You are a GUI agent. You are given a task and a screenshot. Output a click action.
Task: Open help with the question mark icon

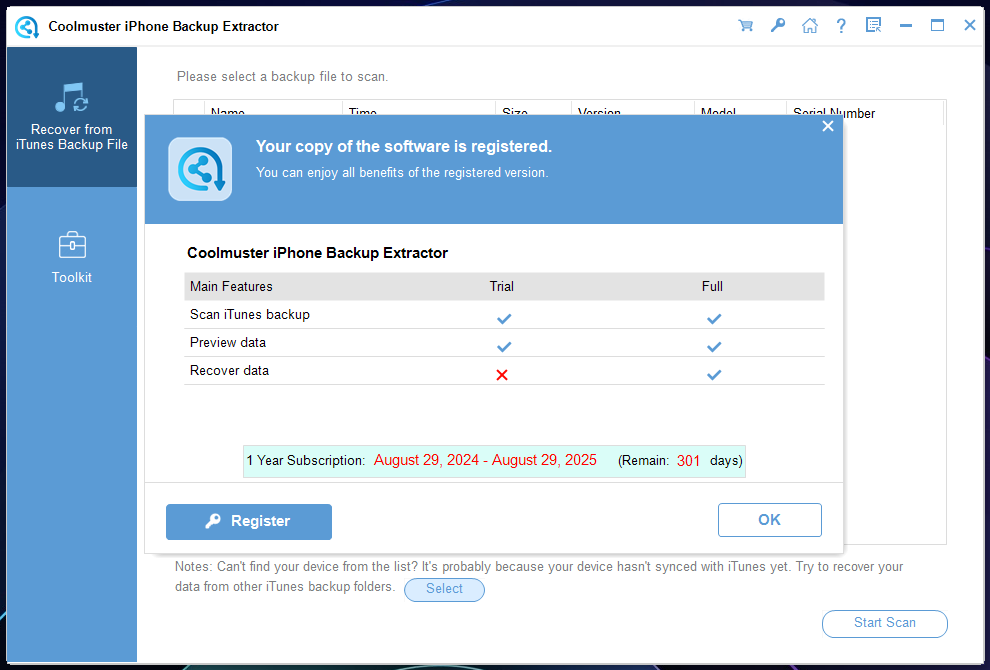tap(841, 26)
